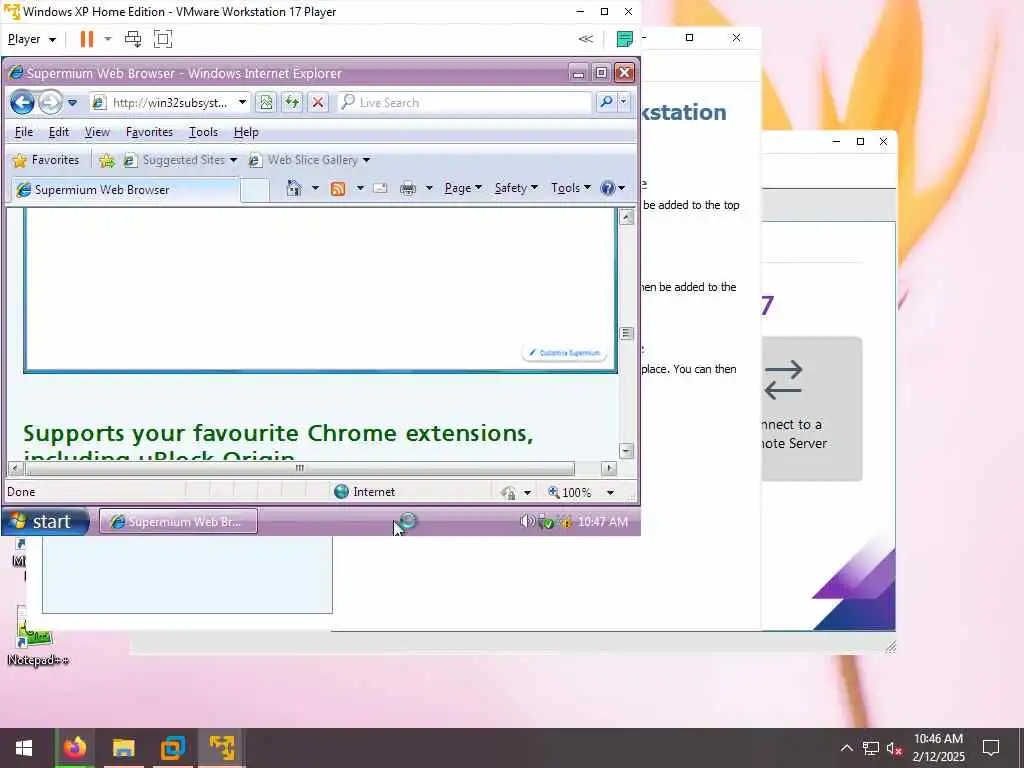Go forward in Internet Explorer
Image resolution: width=1024 pixels, height=768 pixels.
[x=50, y=103]
